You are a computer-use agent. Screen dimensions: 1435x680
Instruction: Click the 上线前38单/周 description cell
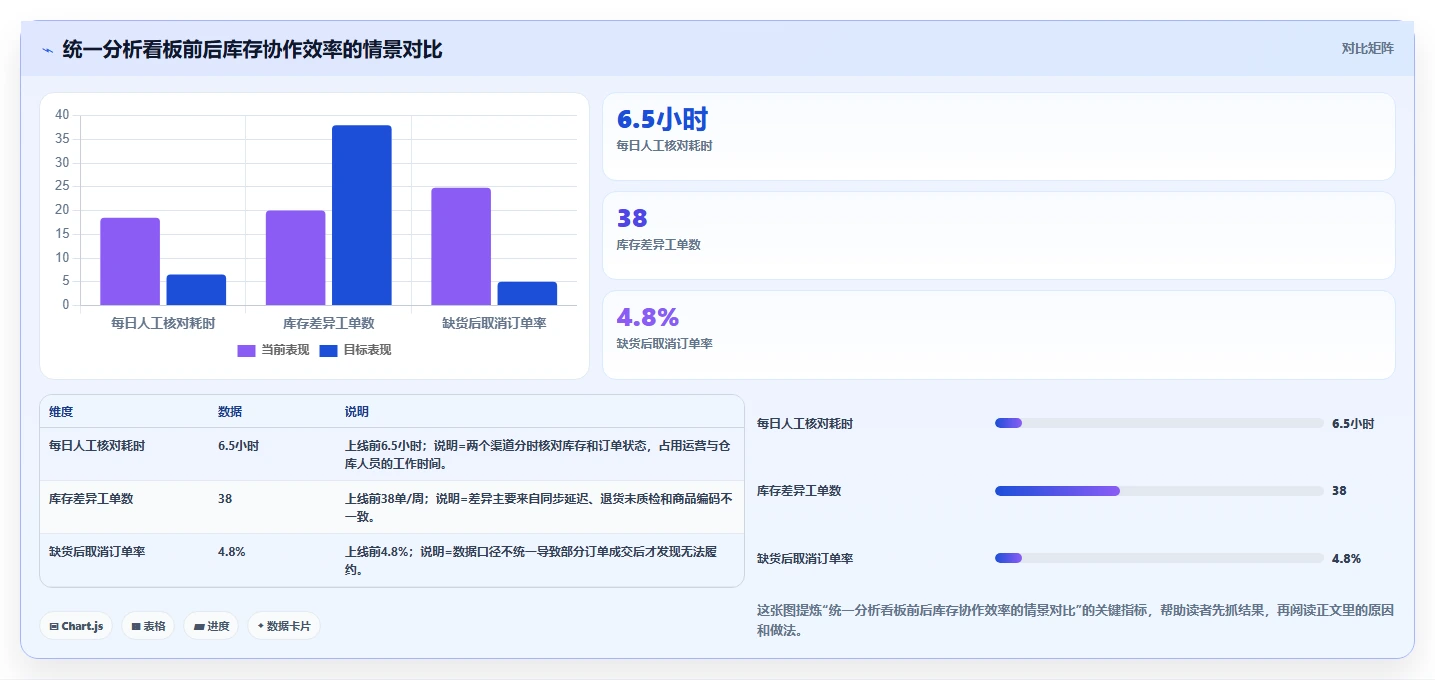[x=539, y=507]
